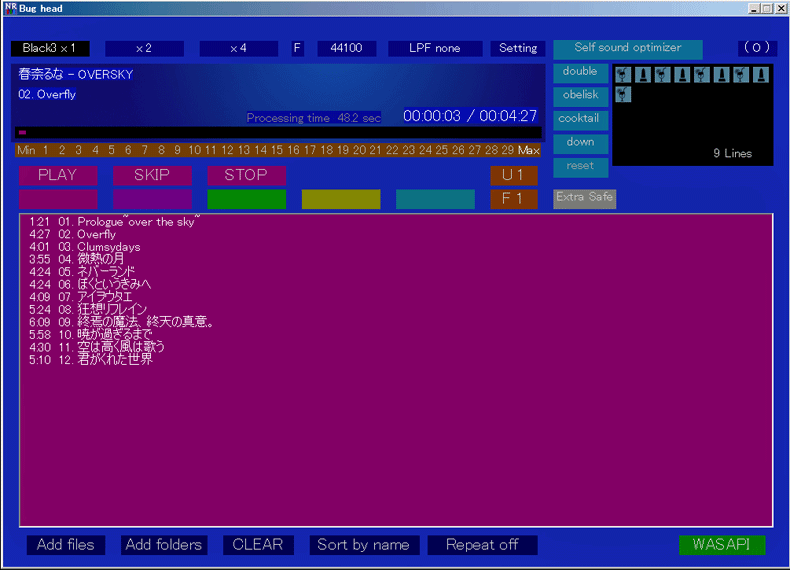
Task: Click the 44100 sample rate selector
Action: tap(347, 48)
